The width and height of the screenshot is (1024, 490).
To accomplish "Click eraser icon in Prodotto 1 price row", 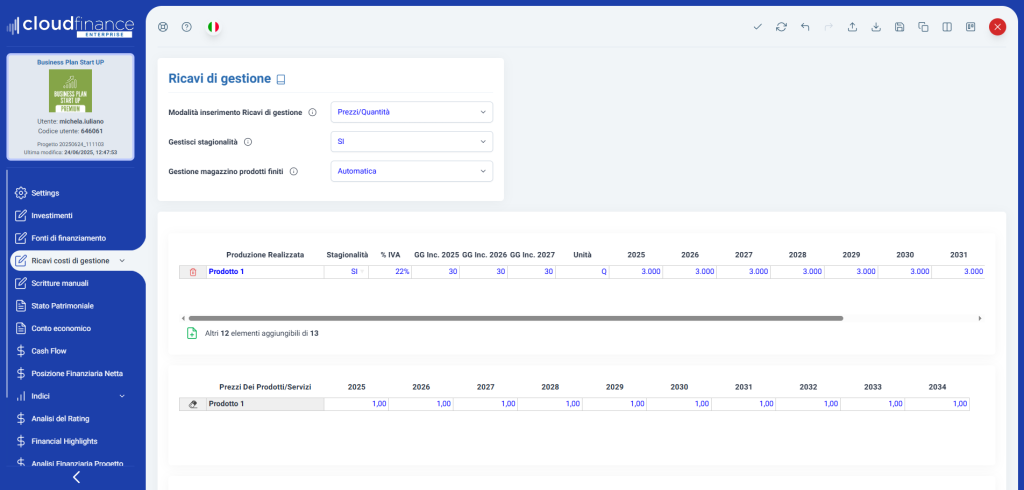I will coord(193,404).
